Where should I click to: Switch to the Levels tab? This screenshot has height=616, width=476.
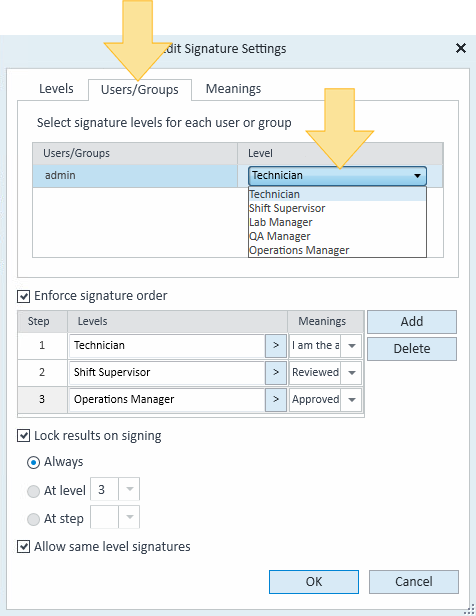click(56, 89)
